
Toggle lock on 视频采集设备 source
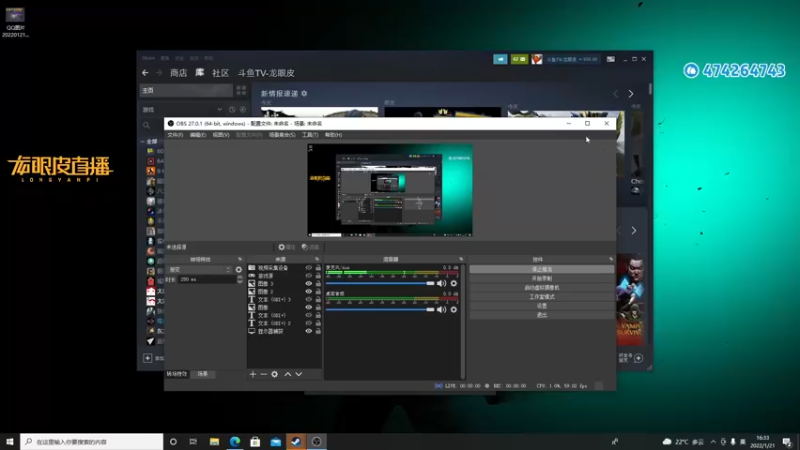pyautogui.click(x=318, y=267)
